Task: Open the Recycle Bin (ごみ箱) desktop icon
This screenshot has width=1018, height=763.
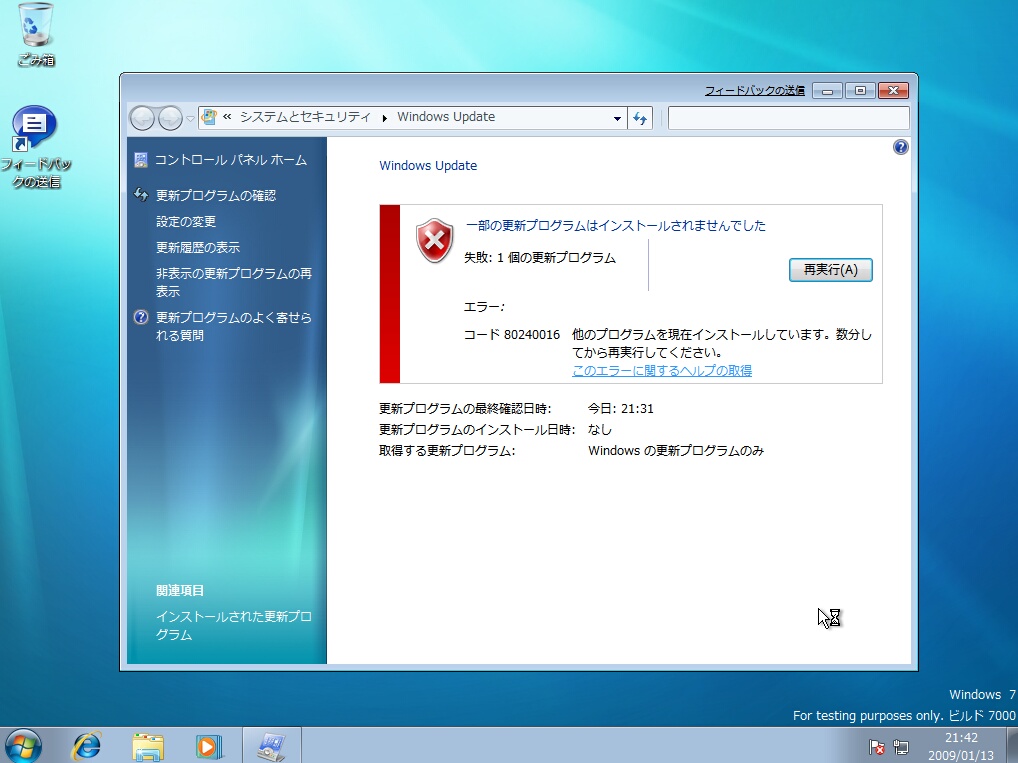Action: [x=36, y=34]
